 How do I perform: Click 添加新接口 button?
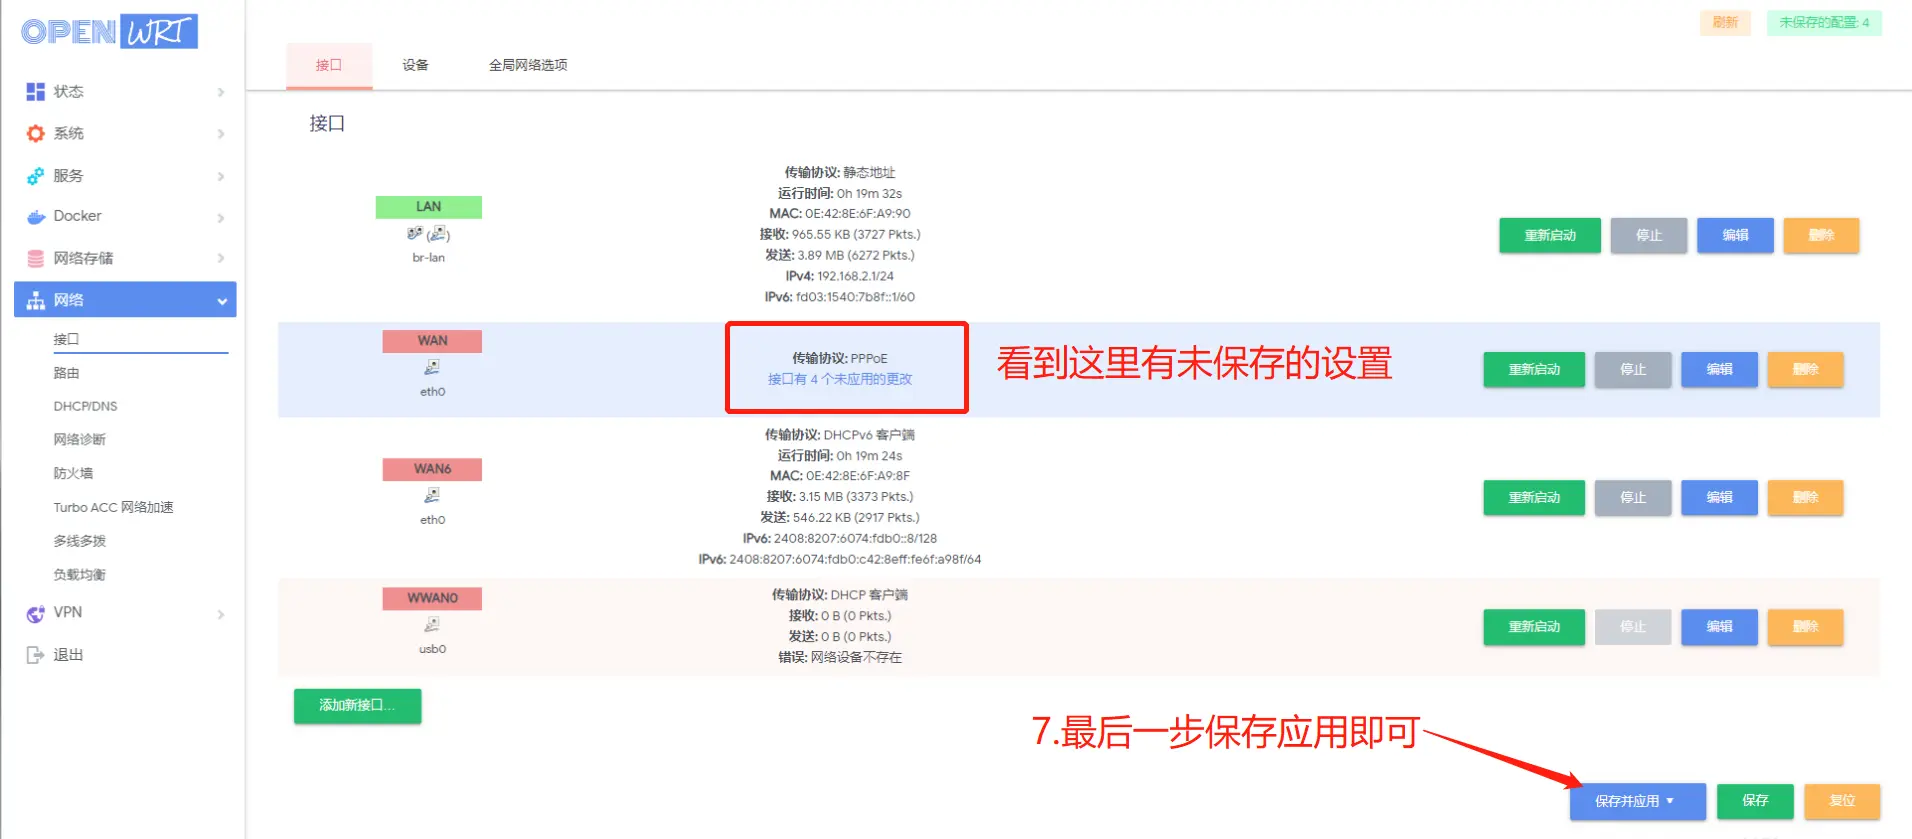click(x=357, y=706)
